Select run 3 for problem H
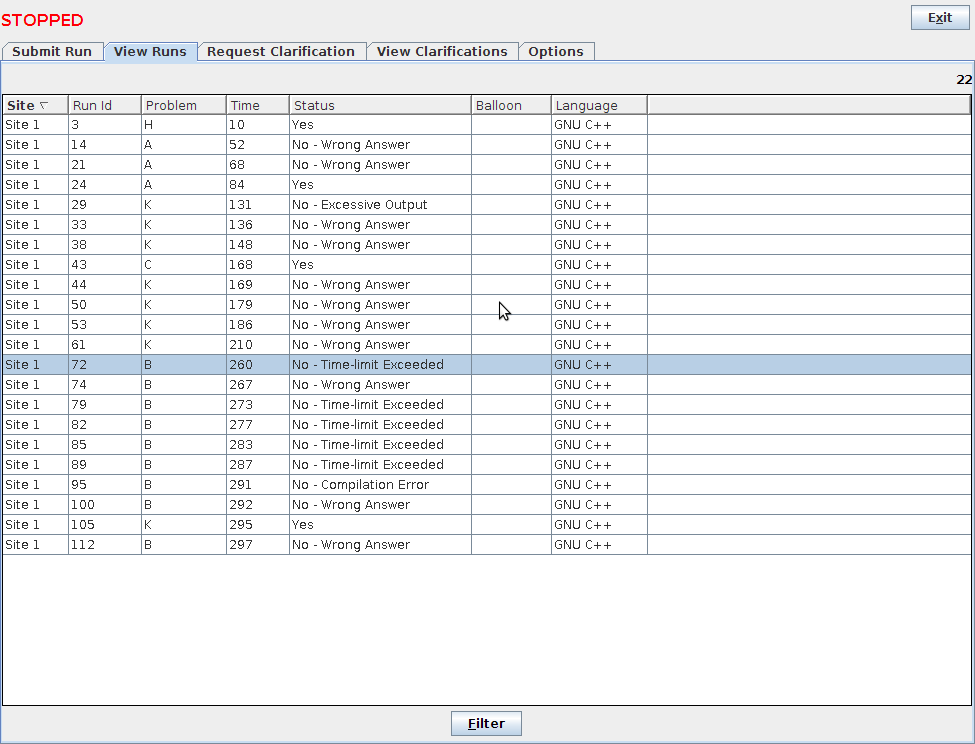 tap(300, 125)
